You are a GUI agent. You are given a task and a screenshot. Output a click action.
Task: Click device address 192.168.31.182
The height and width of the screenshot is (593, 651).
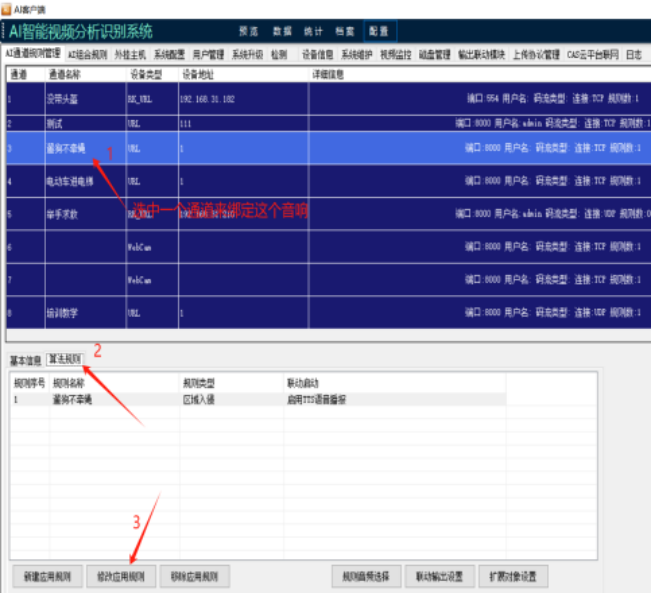tap(207, 99)
